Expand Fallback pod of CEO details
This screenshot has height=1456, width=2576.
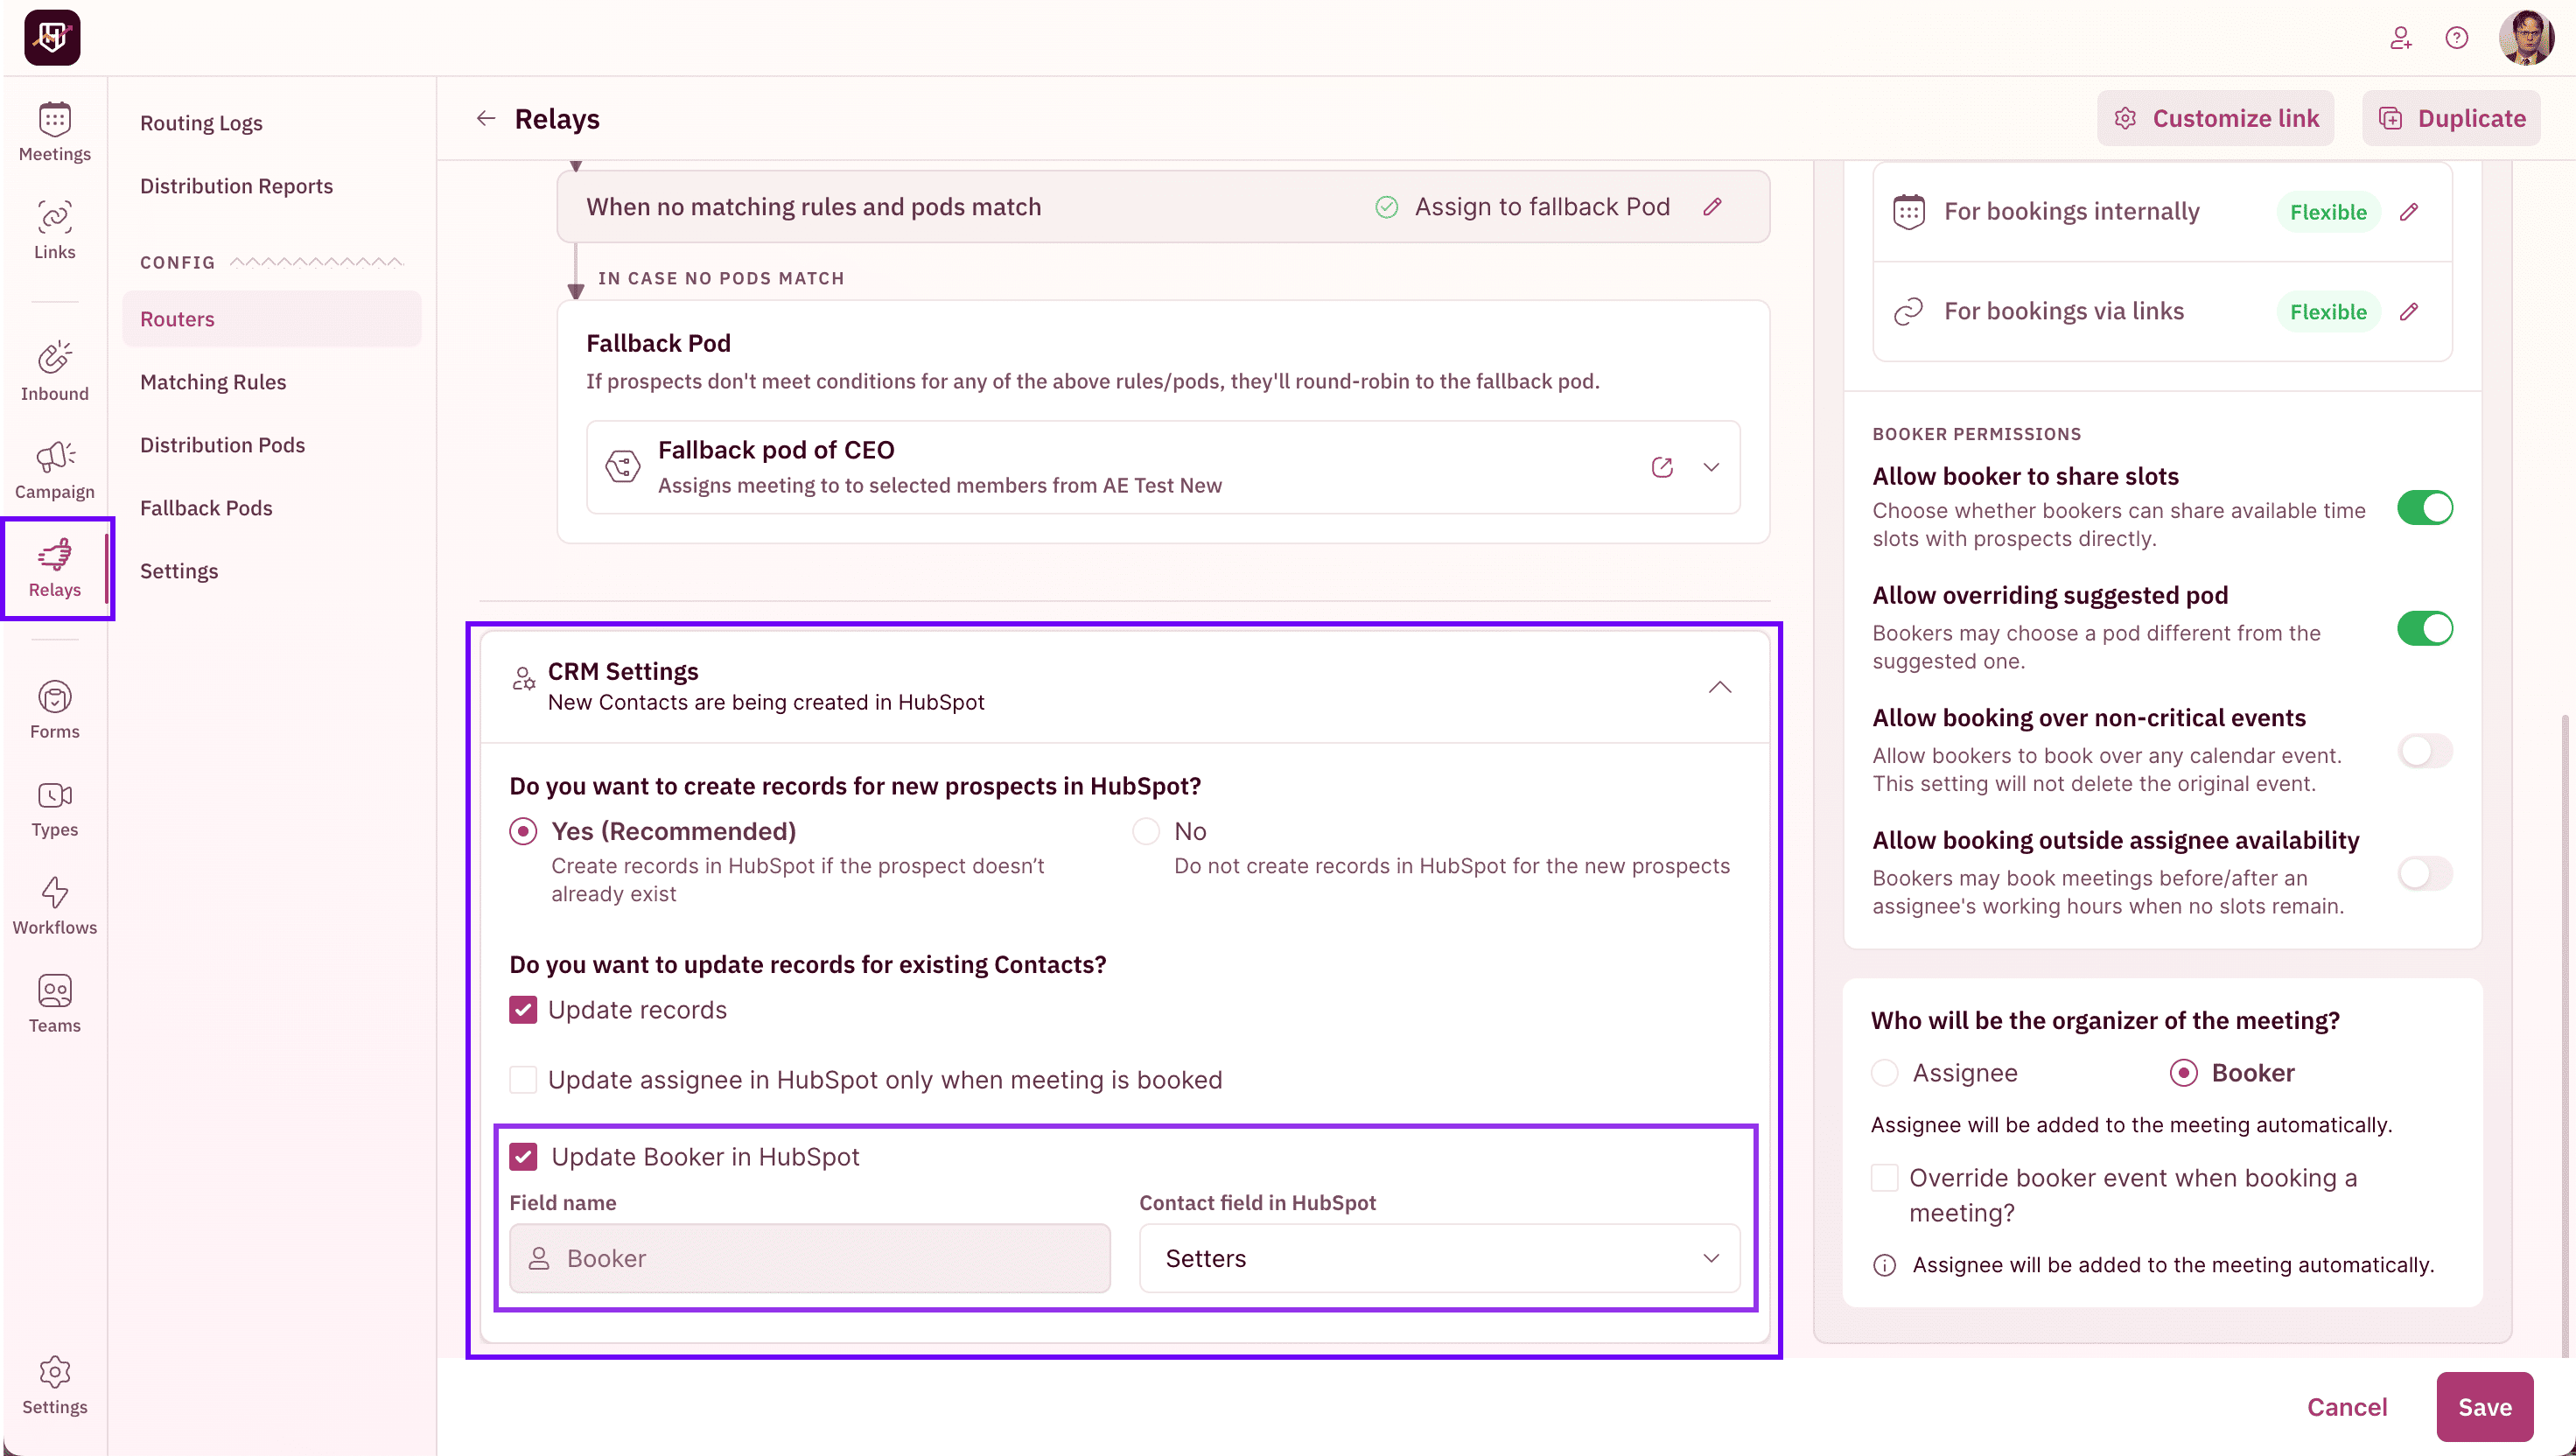click(x=1711, y=467)
